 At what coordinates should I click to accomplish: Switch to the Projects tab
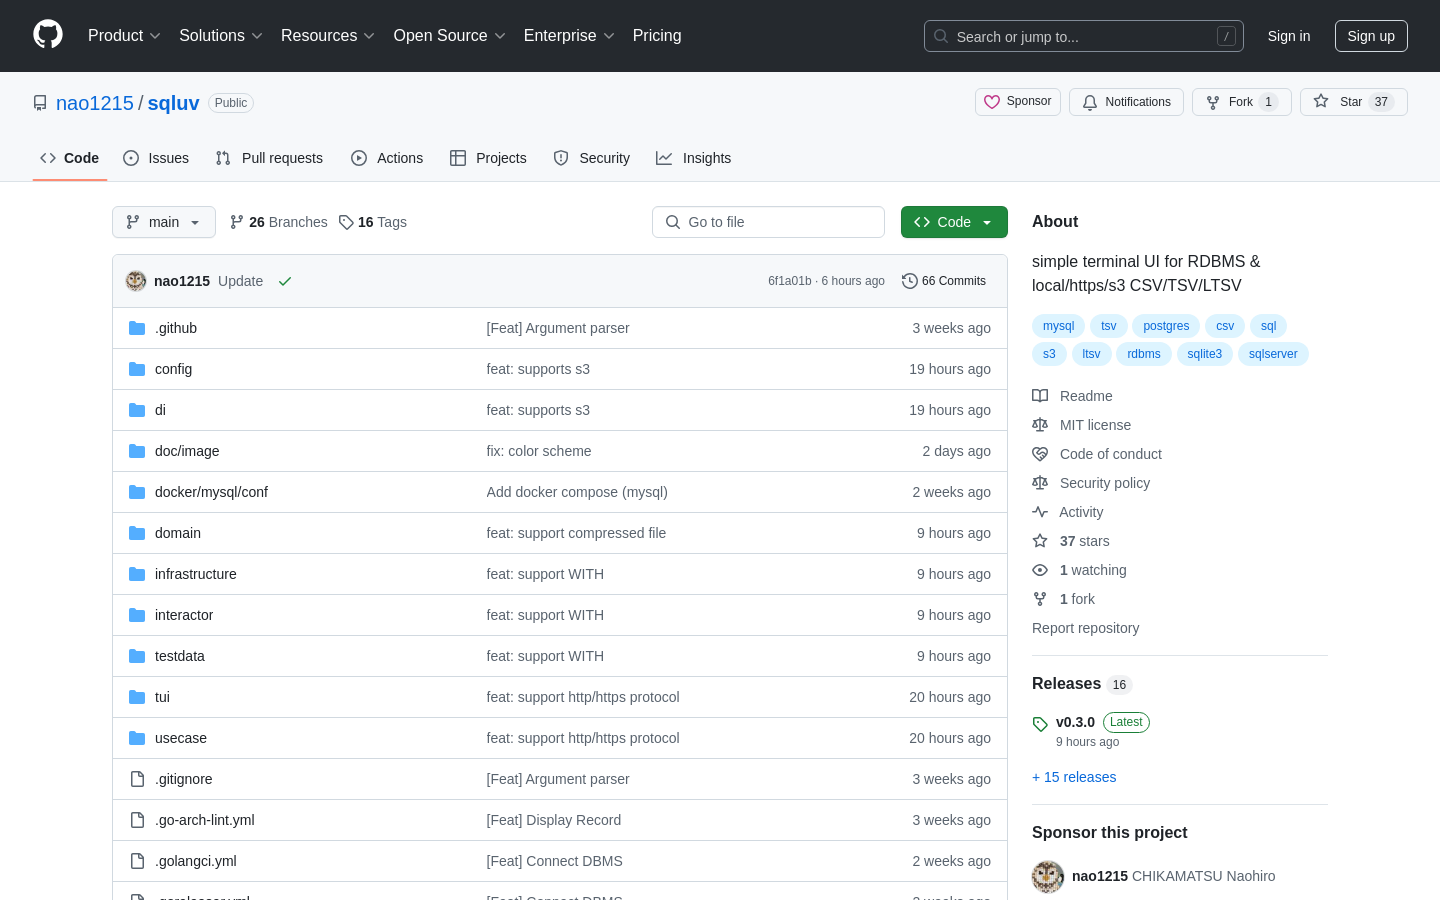(488, 158)
